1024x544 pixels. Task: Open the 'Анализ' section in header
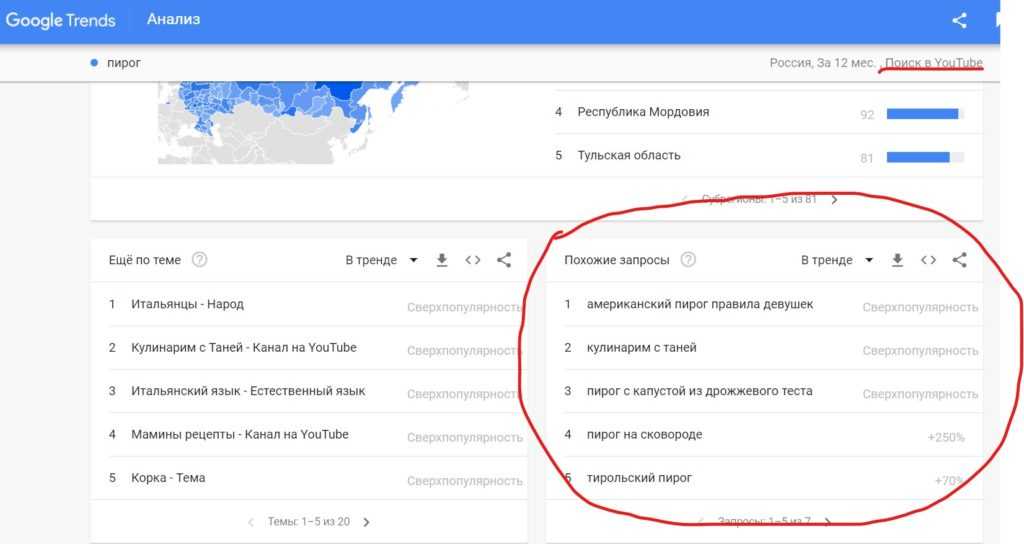[173, 19]
